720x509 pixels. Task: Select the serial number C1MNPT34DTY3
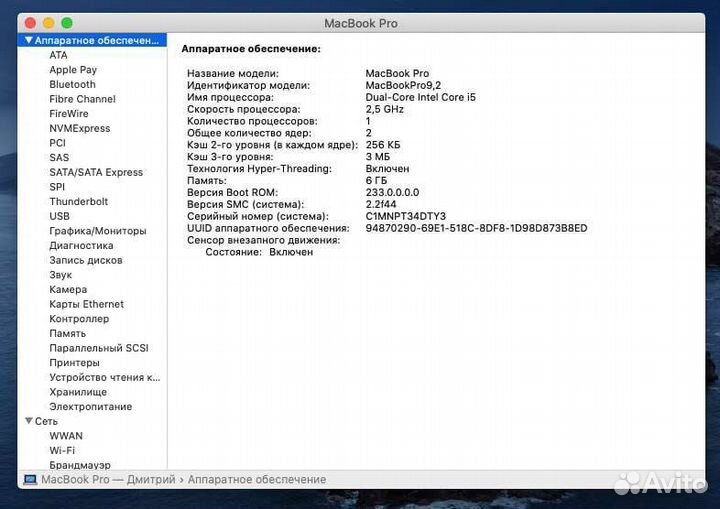(406, 217)
